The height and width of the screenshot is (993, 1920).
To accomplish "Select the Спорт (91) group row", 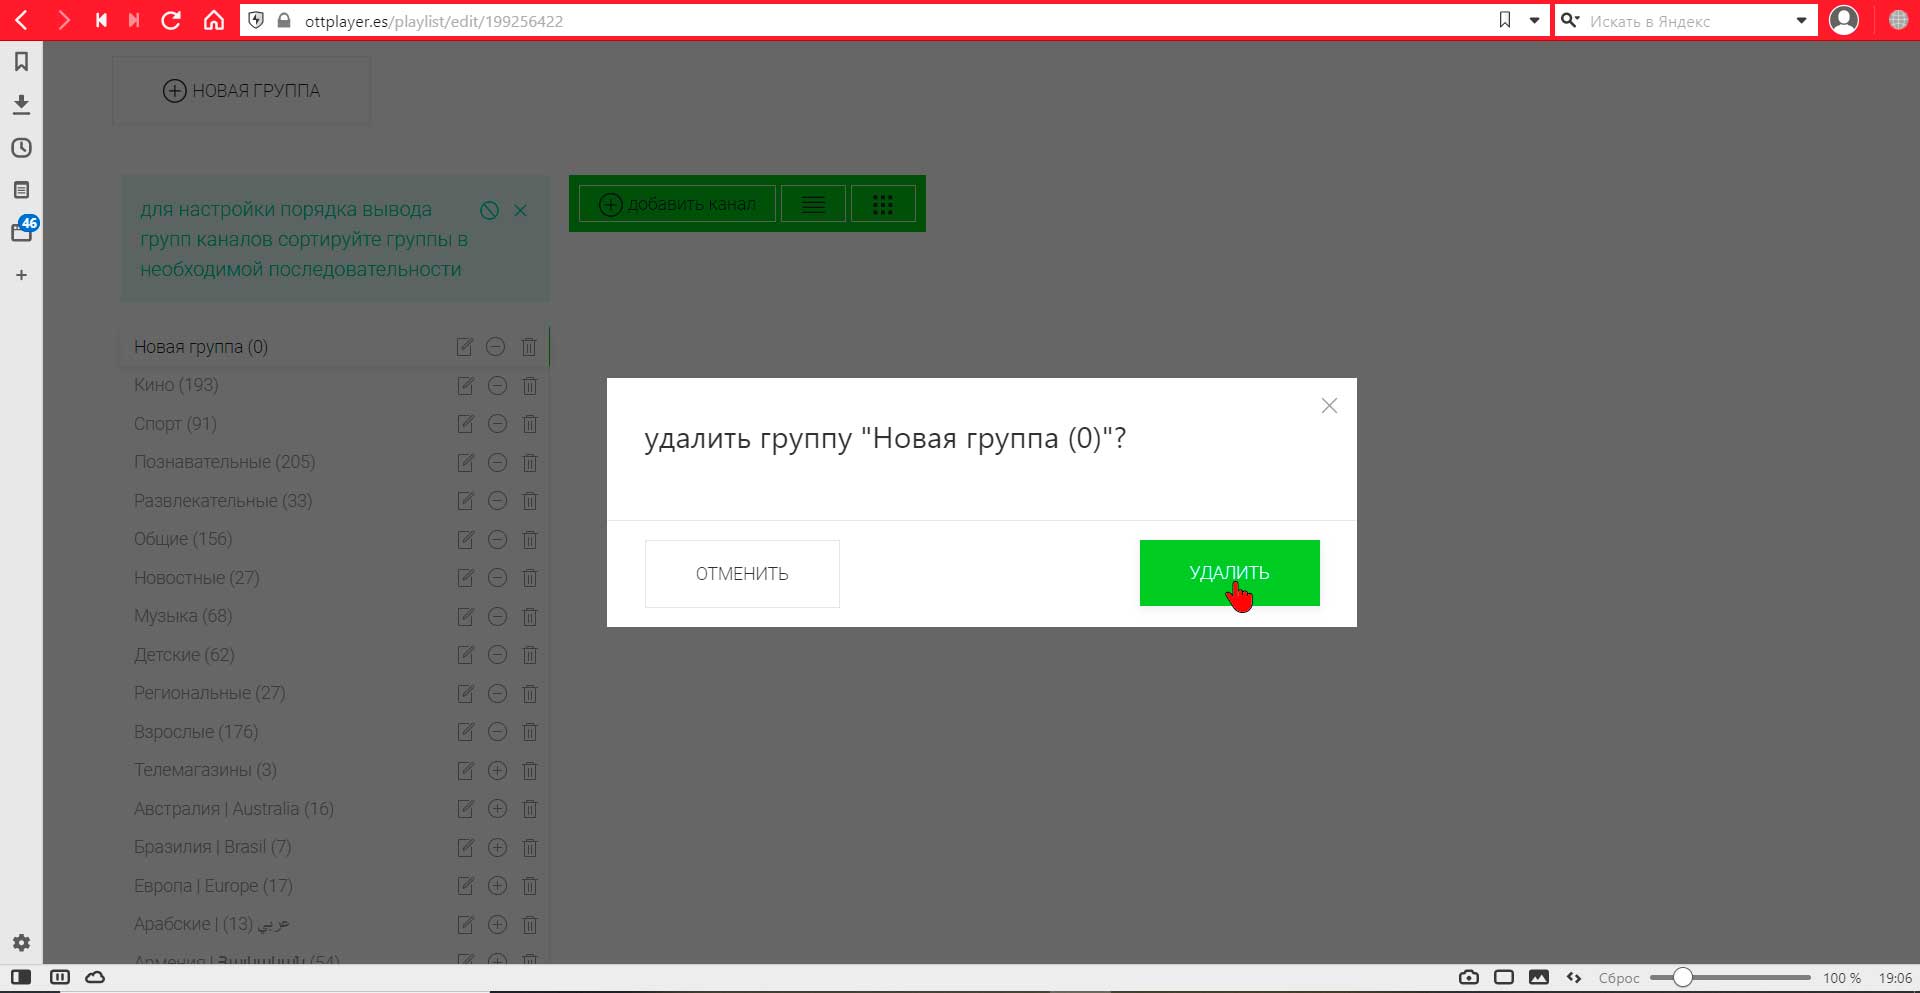I will pos(335,424).
